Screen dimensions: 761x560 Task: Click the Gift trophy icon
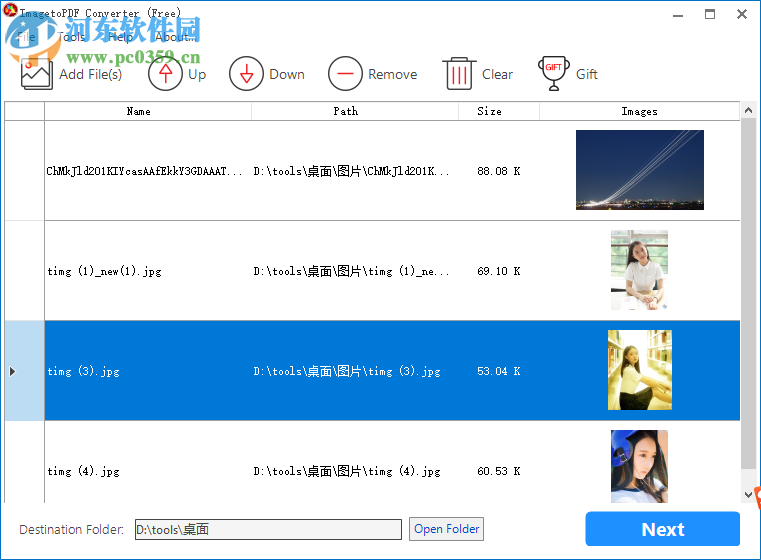point(554,73)
